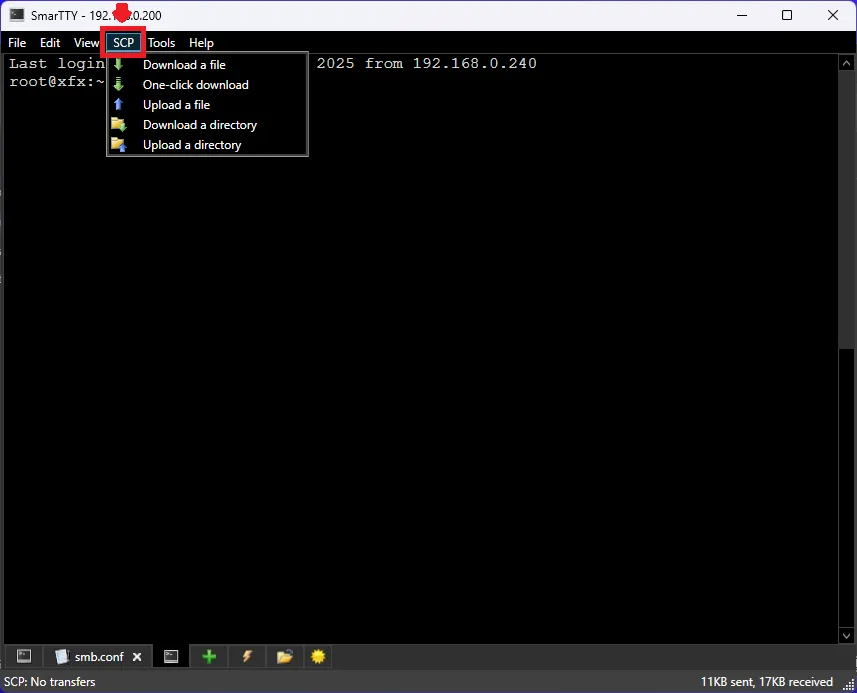
Task: Expand the View menu
Action: pyautogui.click(x=86, y=43)
